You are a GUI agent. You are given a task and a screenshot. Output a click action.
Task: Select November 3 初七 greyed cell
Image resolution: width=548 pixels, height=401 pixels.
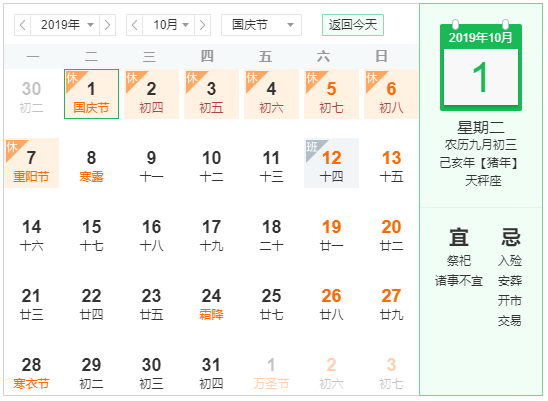tap(391, 371)
